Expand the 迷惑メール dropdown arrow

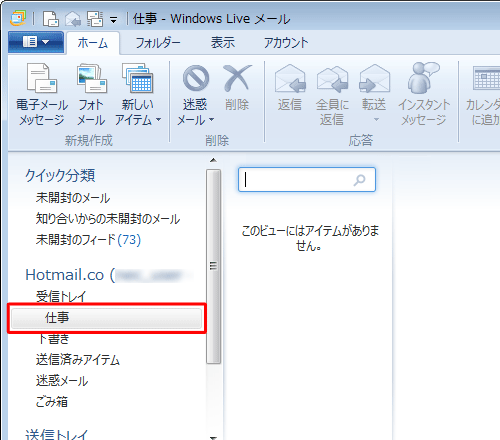[x=211, y=120]
